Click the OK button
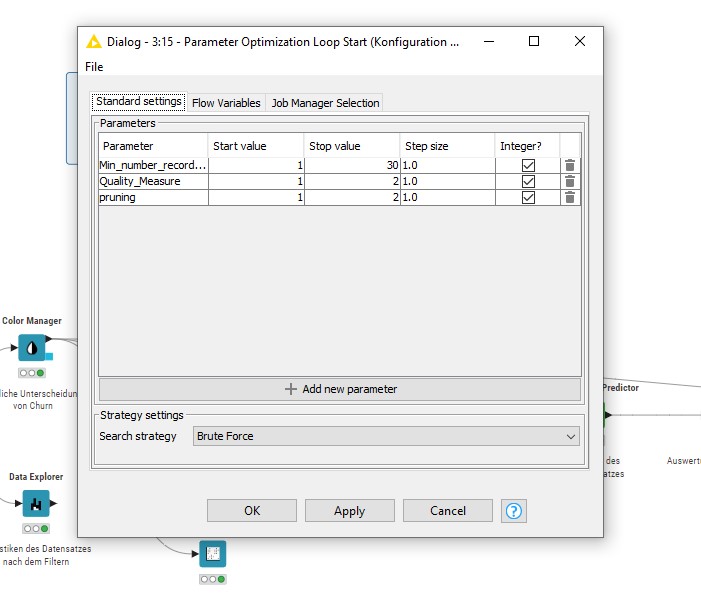This screenshot has height=593, width=701. (252, 511)
